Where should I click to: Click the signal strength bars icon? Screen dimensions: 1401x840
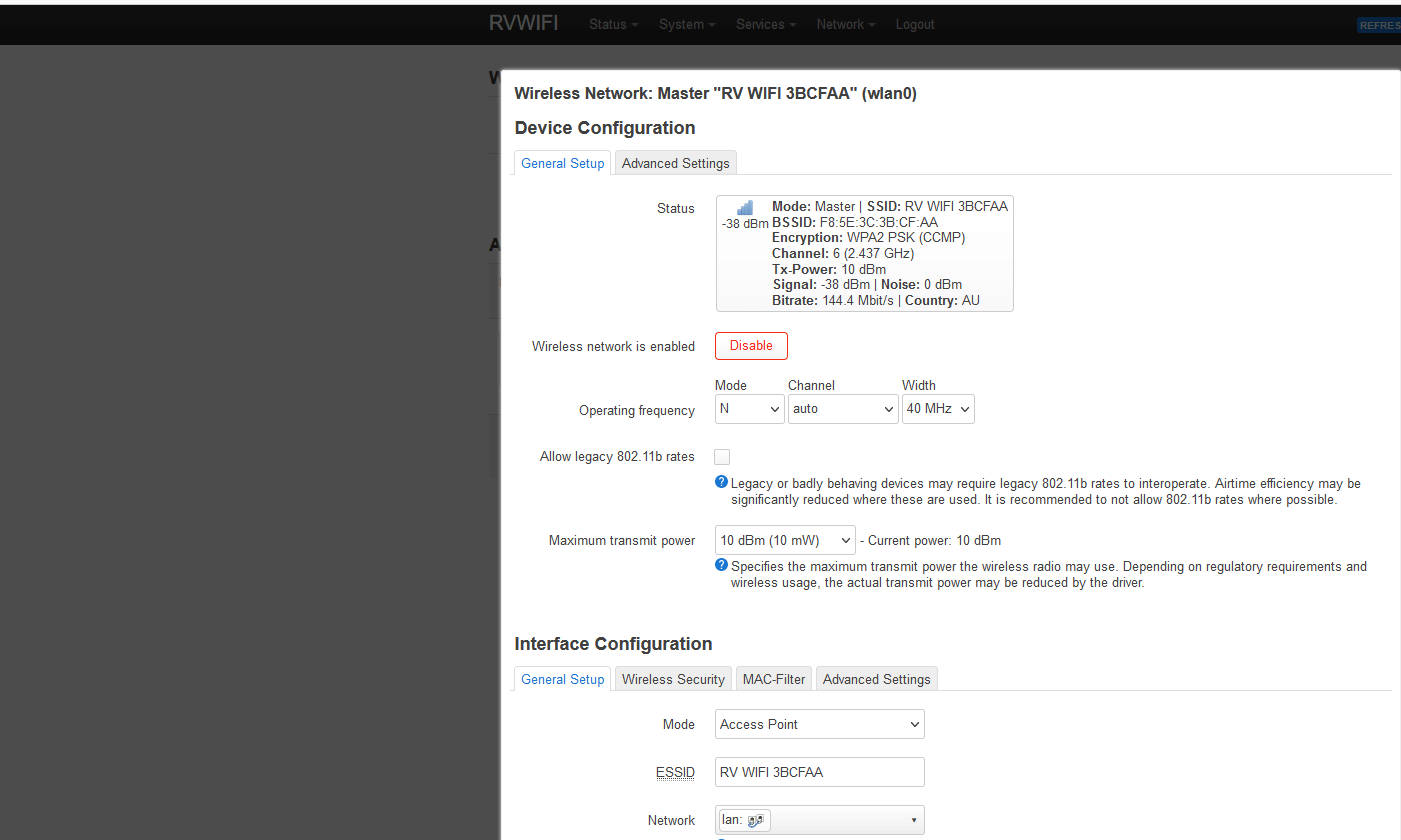coord(745,208)
